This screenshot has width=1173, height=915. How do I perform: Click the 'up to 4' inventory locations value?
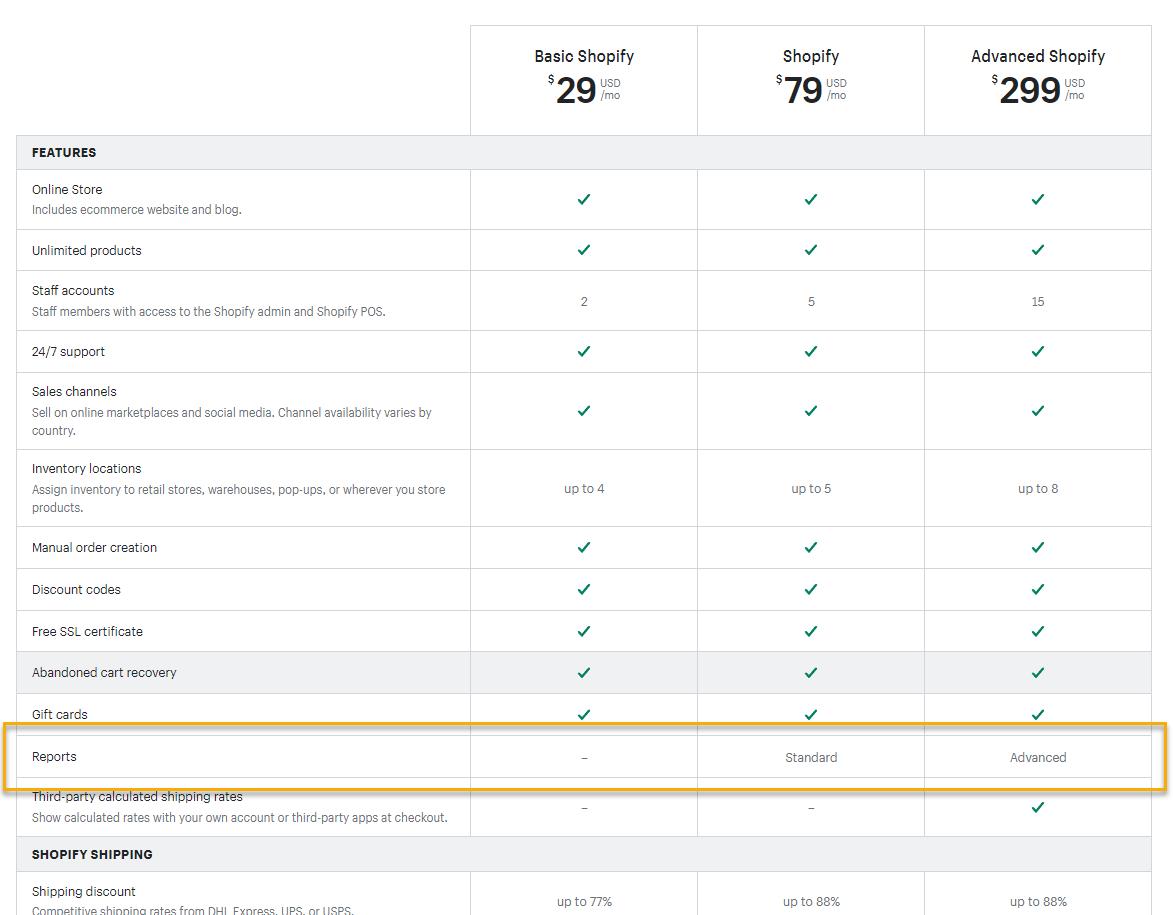584,489
